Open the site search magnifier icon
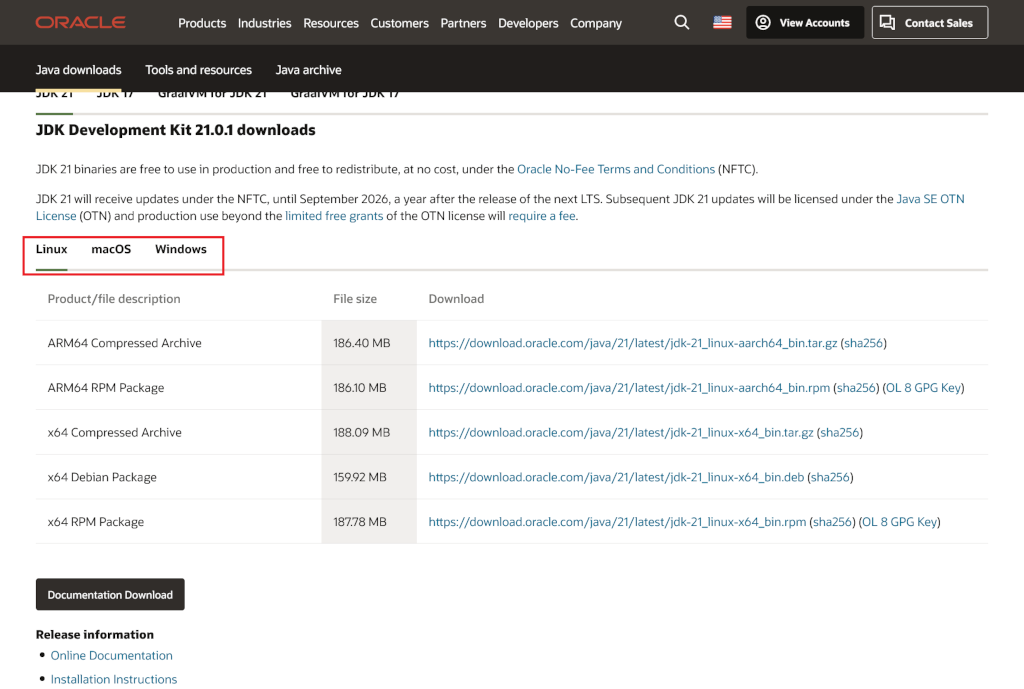 [681, 23]
